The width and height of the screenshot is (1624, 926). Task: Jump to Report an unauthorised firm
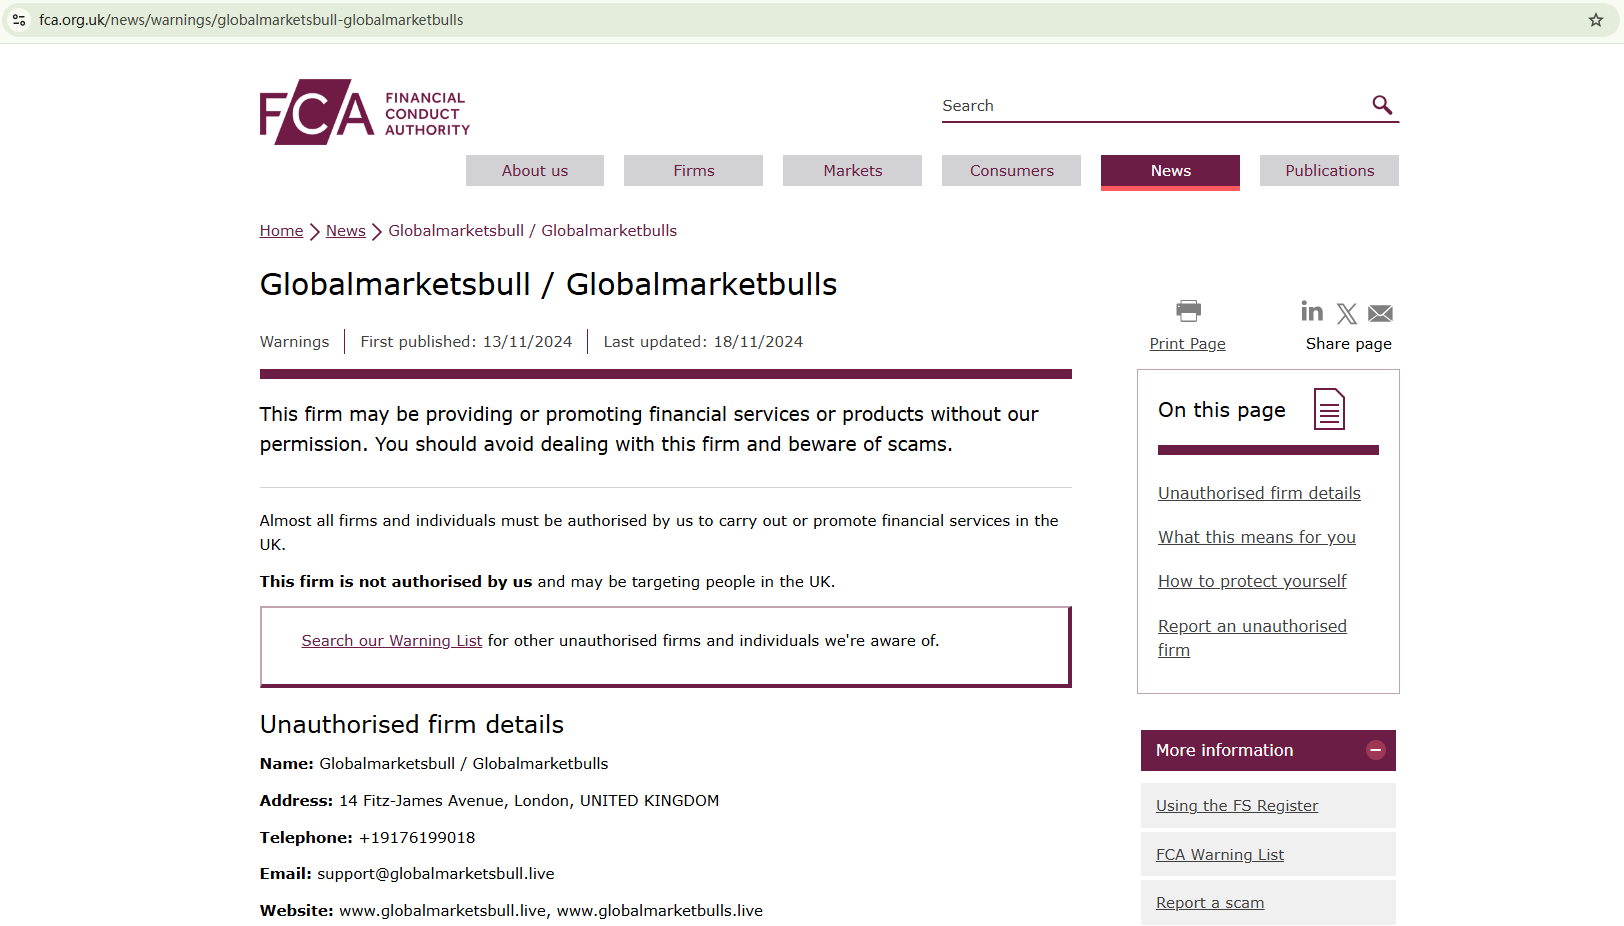point(1252,638)
